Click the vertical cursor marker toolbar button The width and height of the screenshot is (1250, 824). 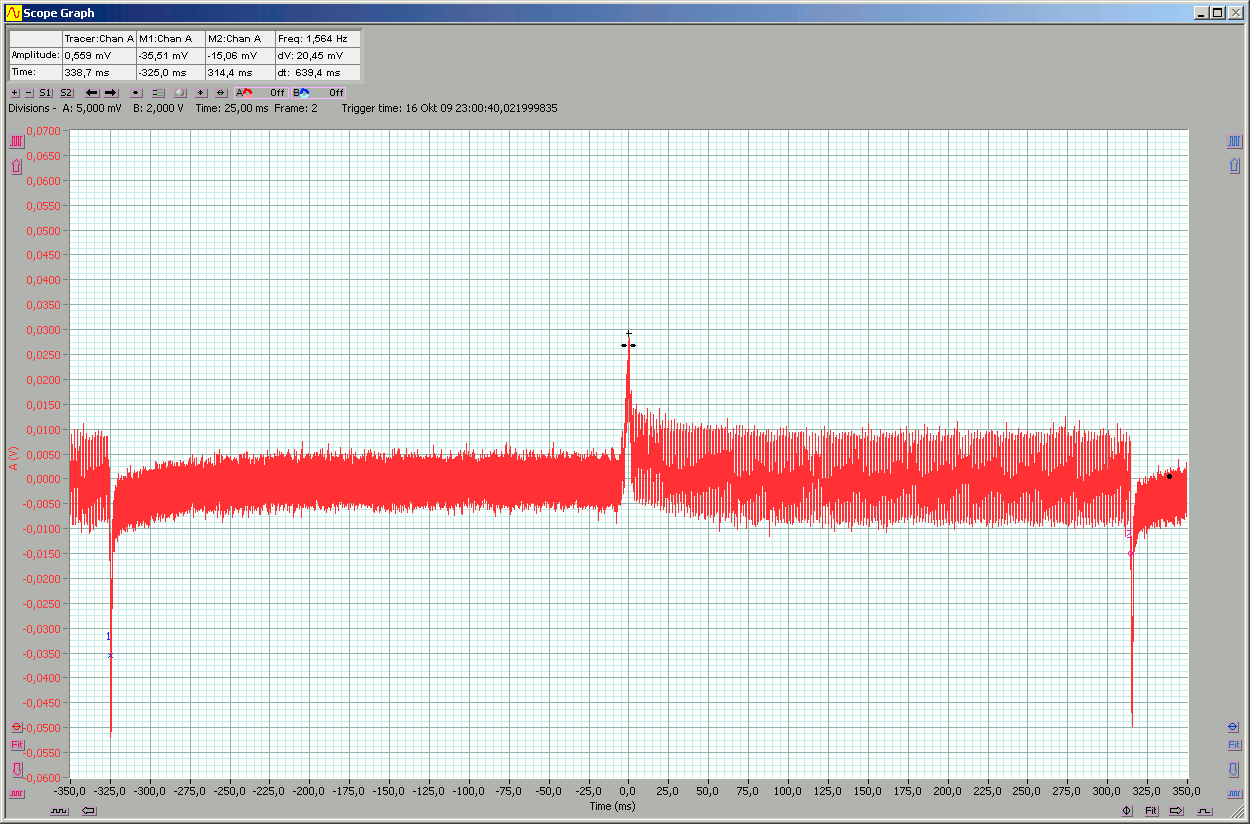pos(201,93)
